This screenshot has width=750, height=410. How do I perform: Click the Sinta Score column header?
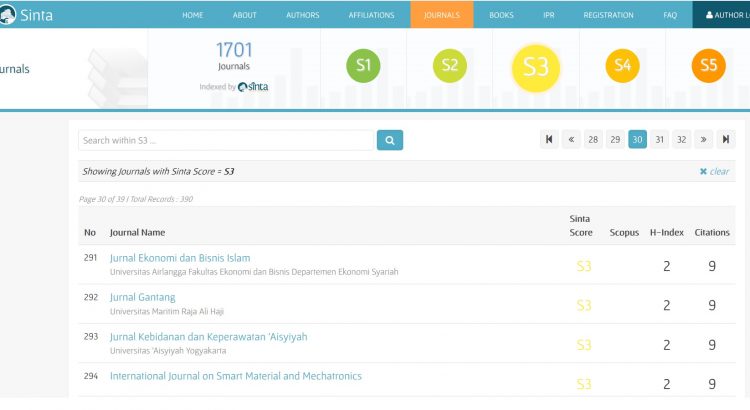(581, 225)
